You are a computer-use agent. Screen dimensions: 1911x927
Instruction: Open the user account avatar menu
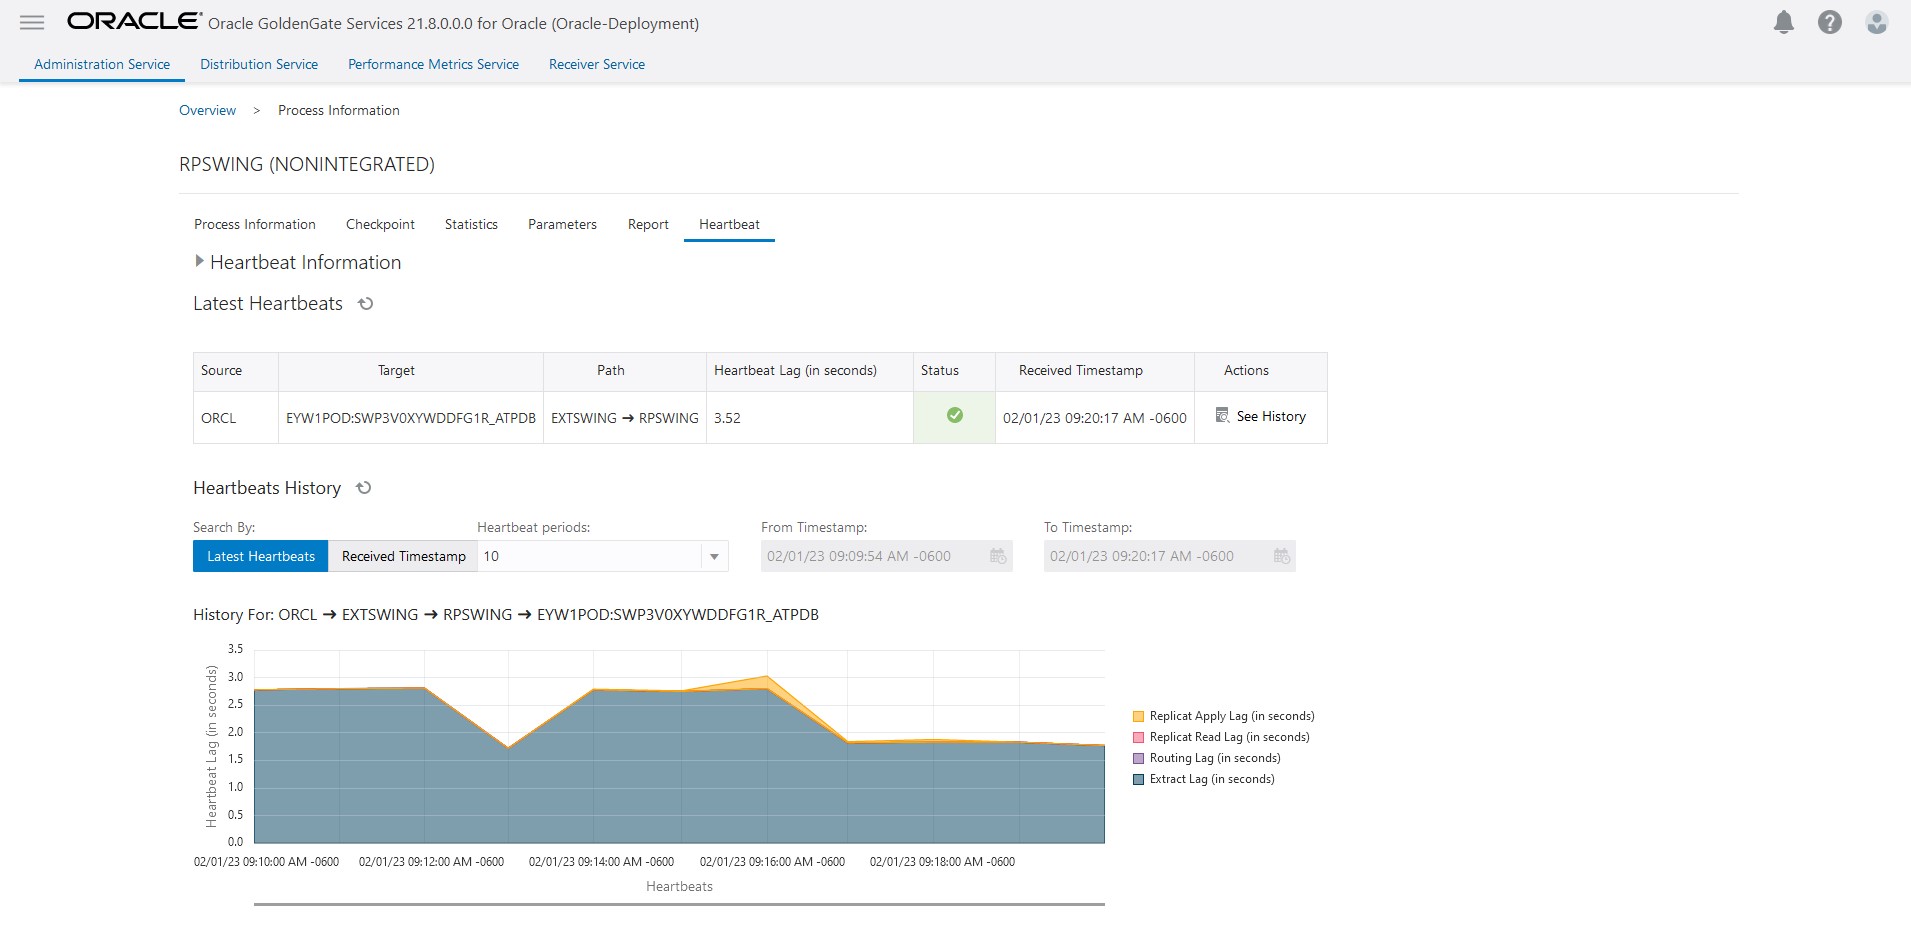point(1876,22)
